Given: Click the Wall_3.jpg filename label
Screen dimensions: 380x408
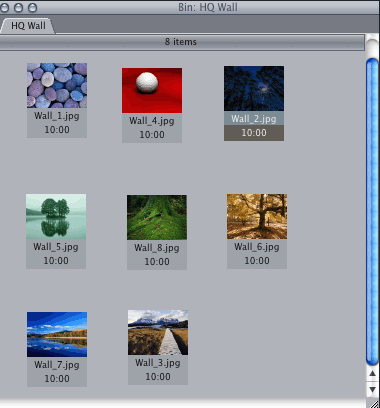Looking at the screenshot, I should 158,363.
